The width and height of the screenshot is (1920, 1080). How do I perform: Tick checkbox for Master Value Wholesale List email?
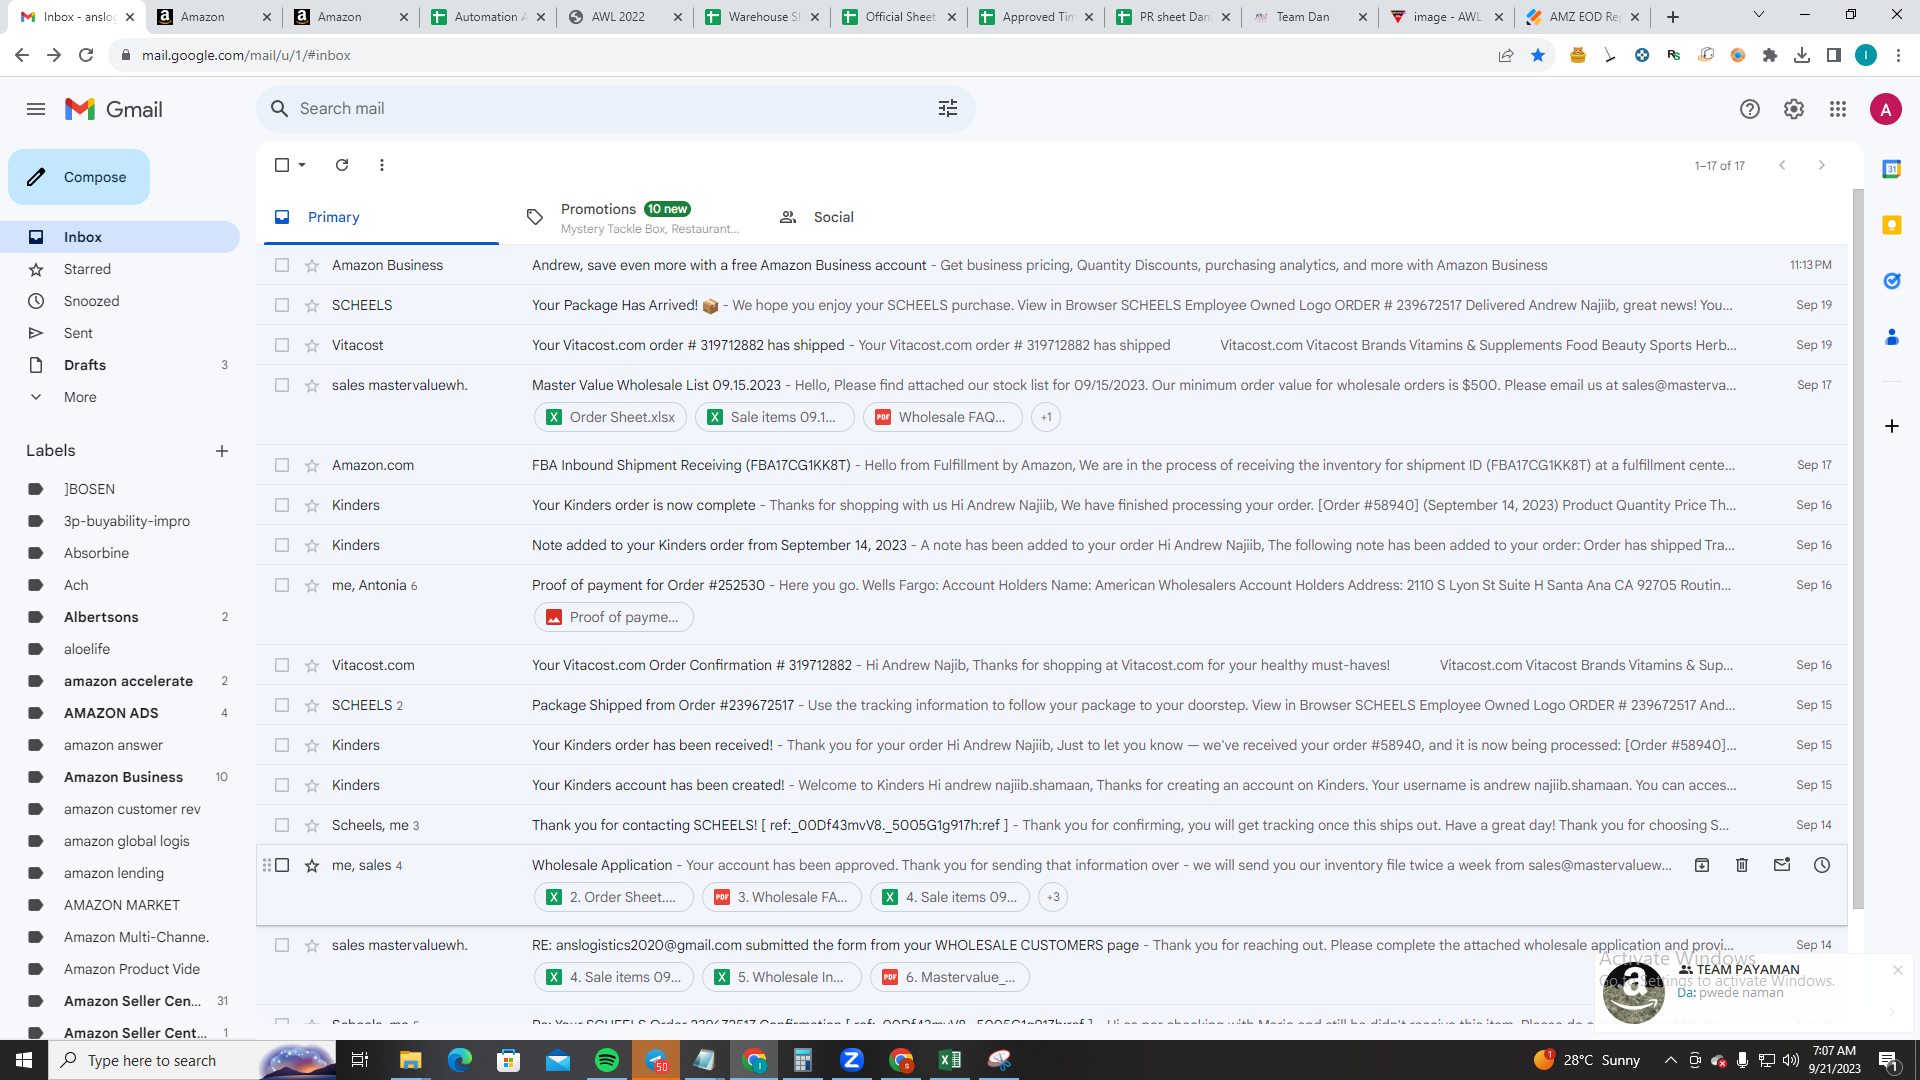pos(282,385)
